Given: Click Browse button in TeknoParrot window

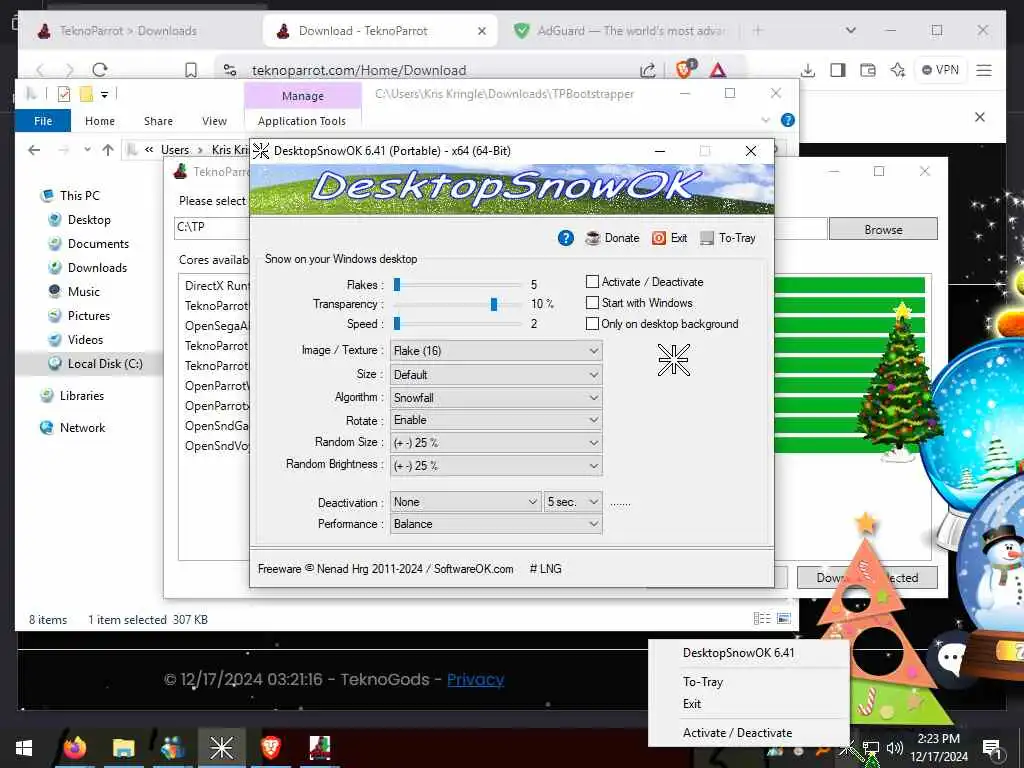Looking at the screenshot, I should [x=883, y=229].
